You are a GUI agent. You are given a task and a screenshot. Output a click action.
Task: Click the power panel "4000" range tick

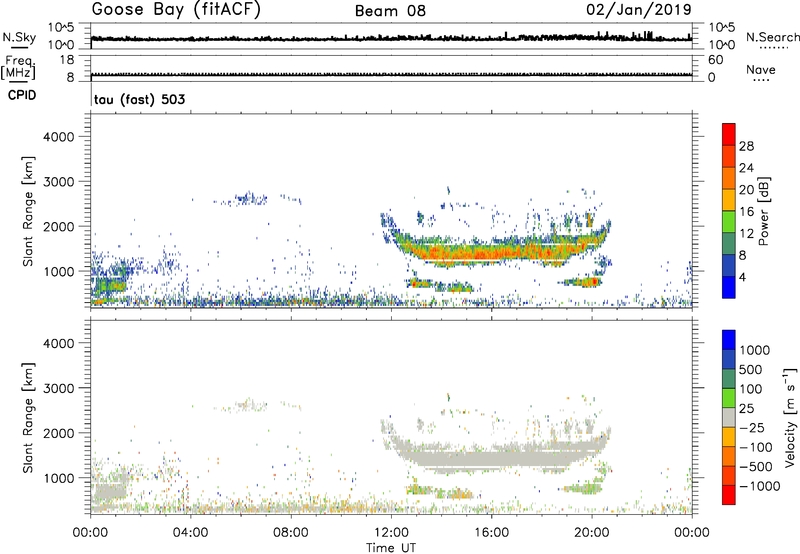59,137
